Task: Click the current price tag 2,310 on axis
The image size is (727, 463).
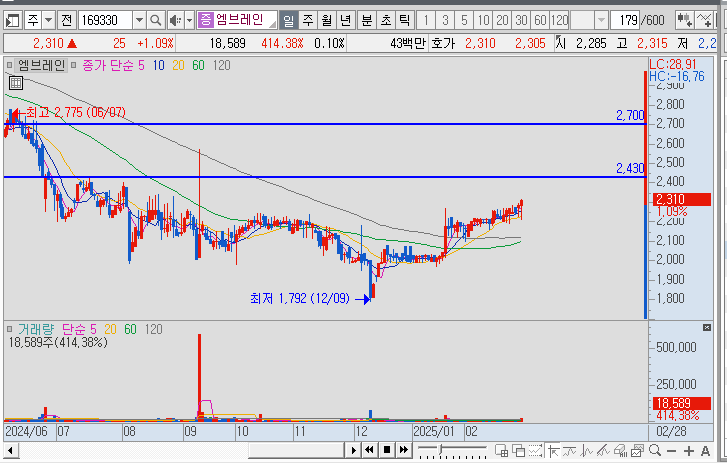Action: (682, 199)
